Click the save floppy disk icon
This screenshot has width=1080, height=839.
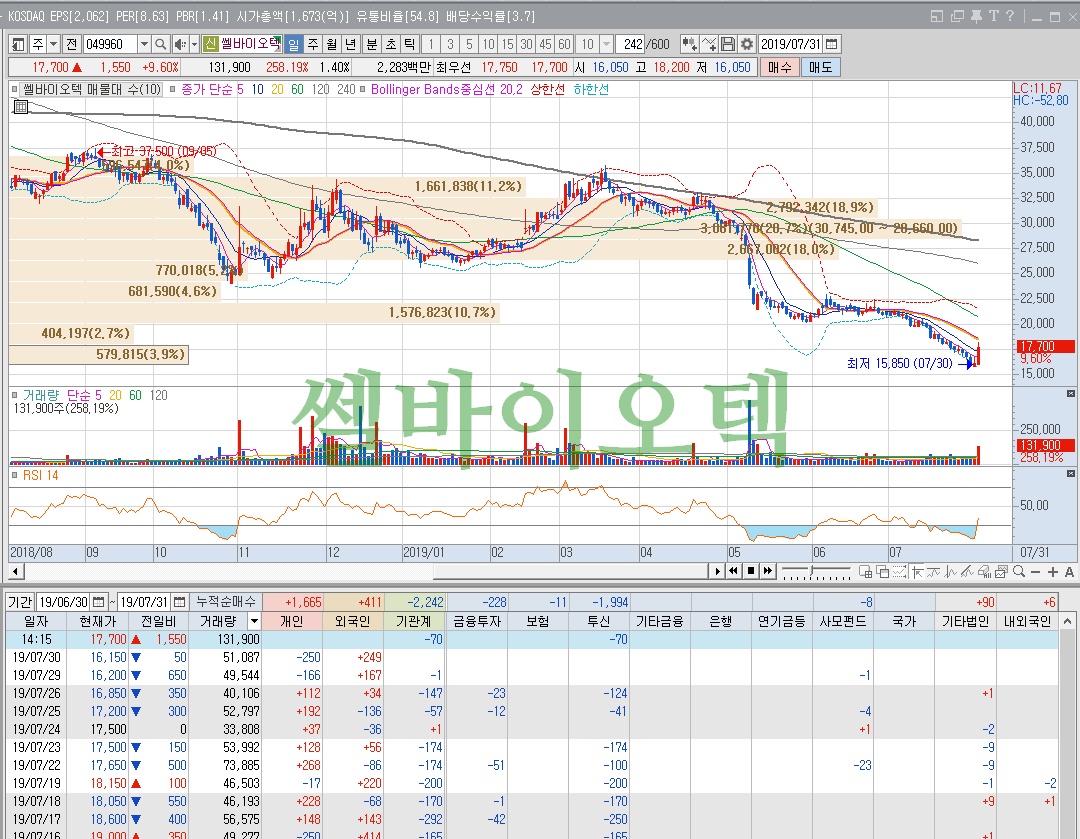click(x=728, y=44)
